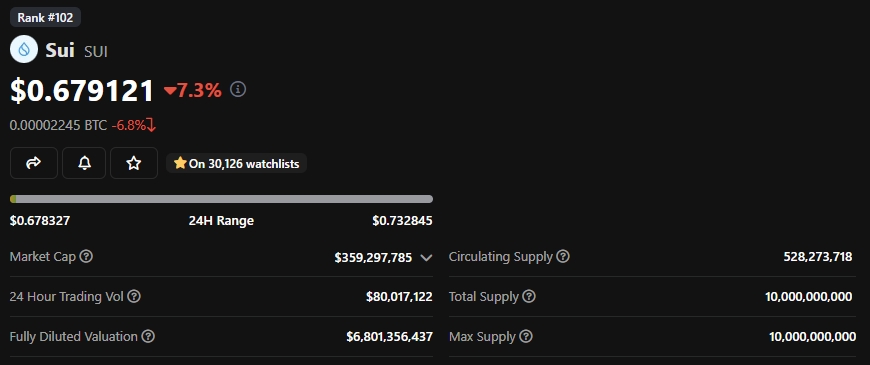Expand the Market Cap chevron dropdown

(x=426, y=257)
